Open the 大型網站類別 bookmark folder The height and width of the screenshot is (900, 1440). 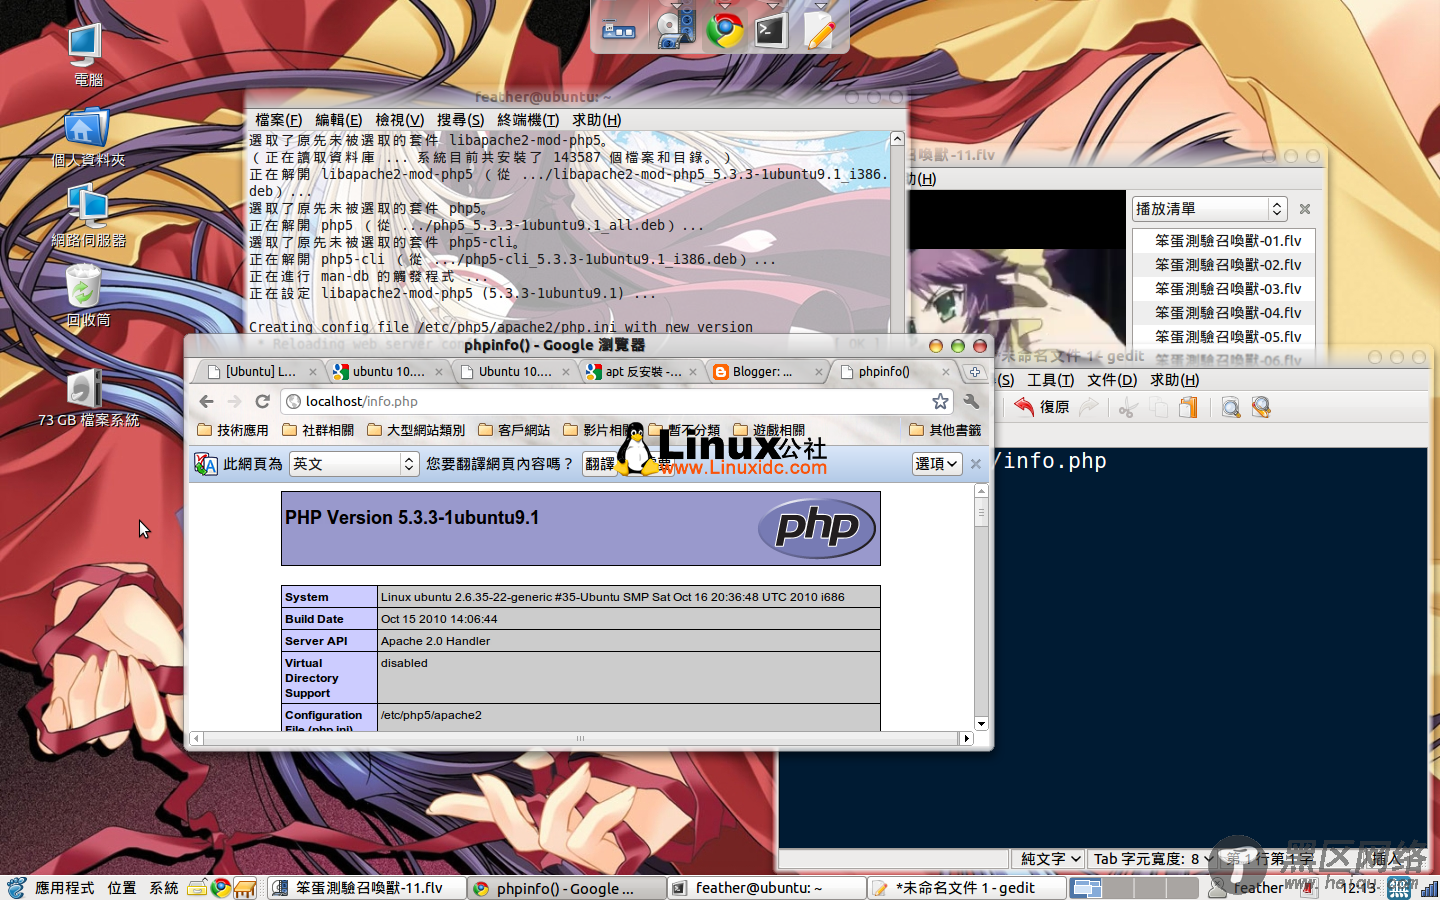(x=416, y=430)
